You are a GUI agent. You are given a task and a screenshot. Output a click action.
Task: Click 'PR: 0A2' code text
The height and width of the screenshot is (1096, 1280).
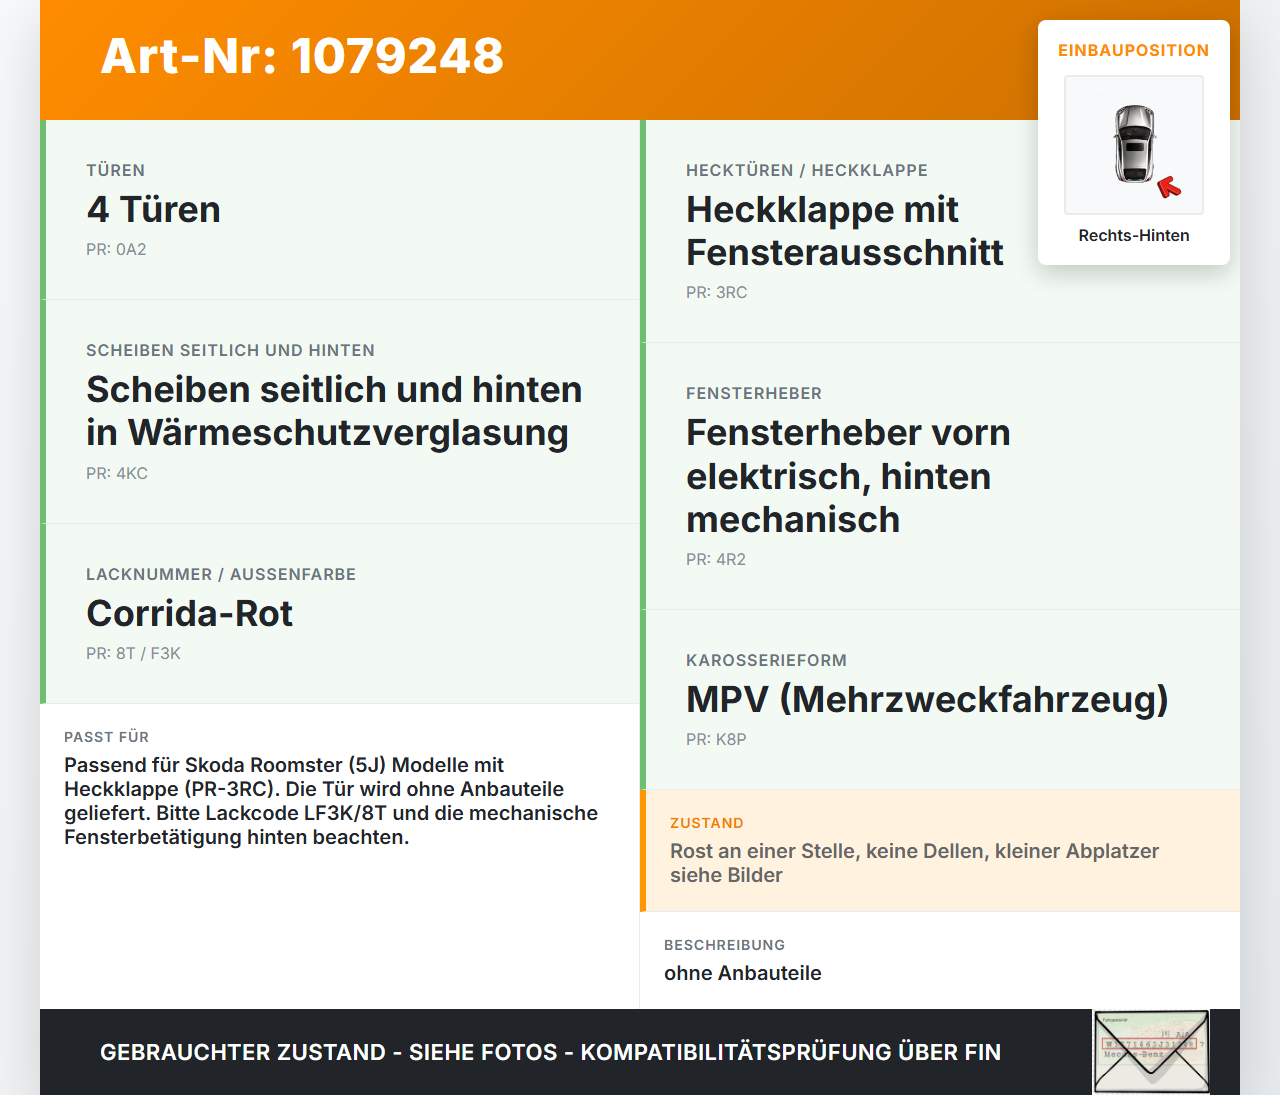116,250
